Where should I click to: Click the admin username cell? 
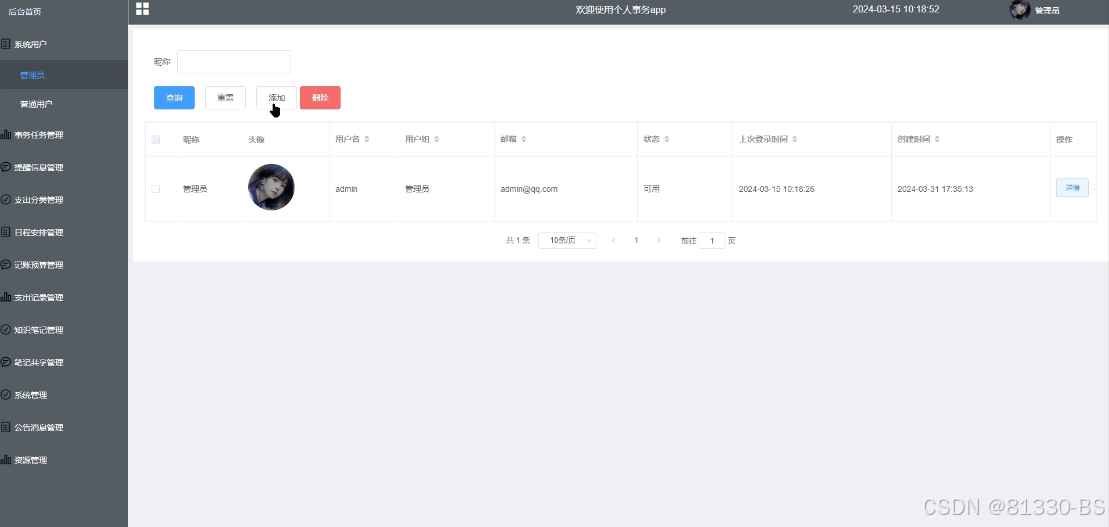tap(347, 189)
